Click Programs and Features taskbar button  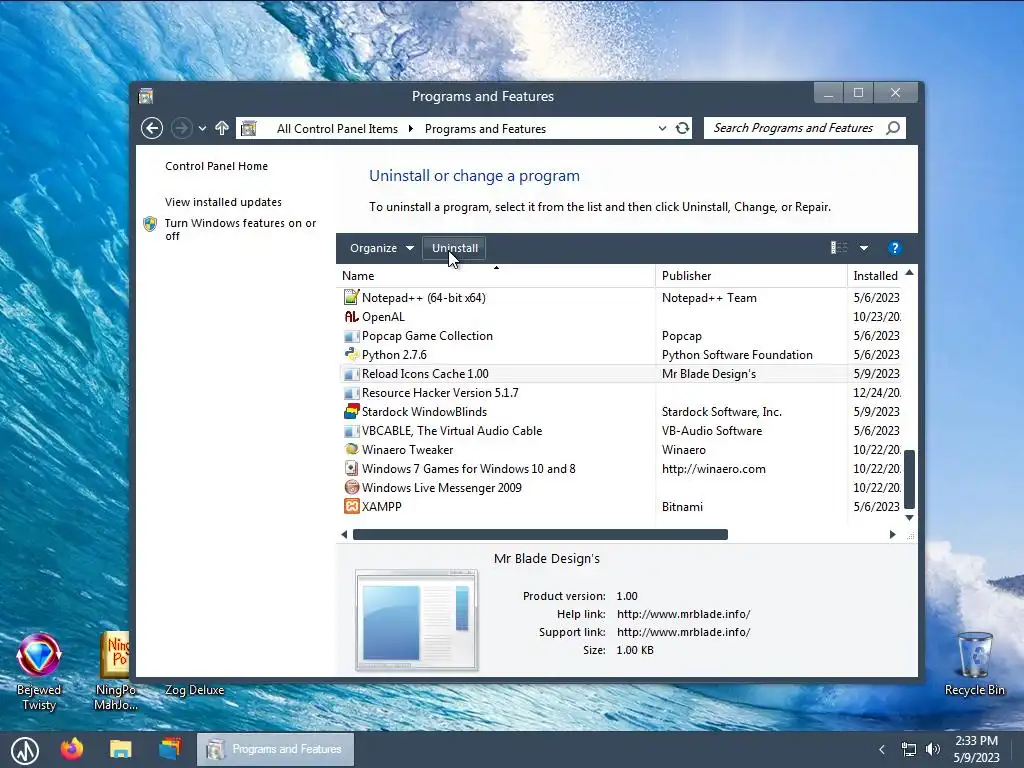click(275, 749)
